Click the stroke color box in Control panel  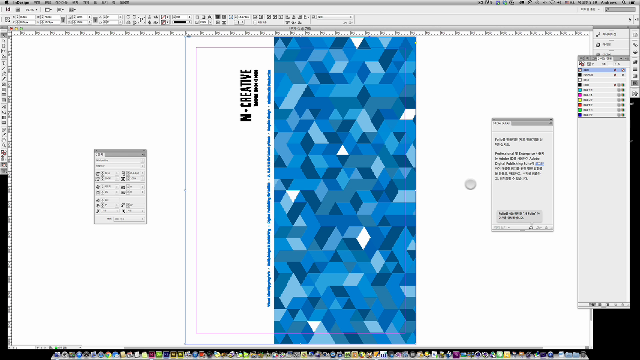click(x=164, y=22)
